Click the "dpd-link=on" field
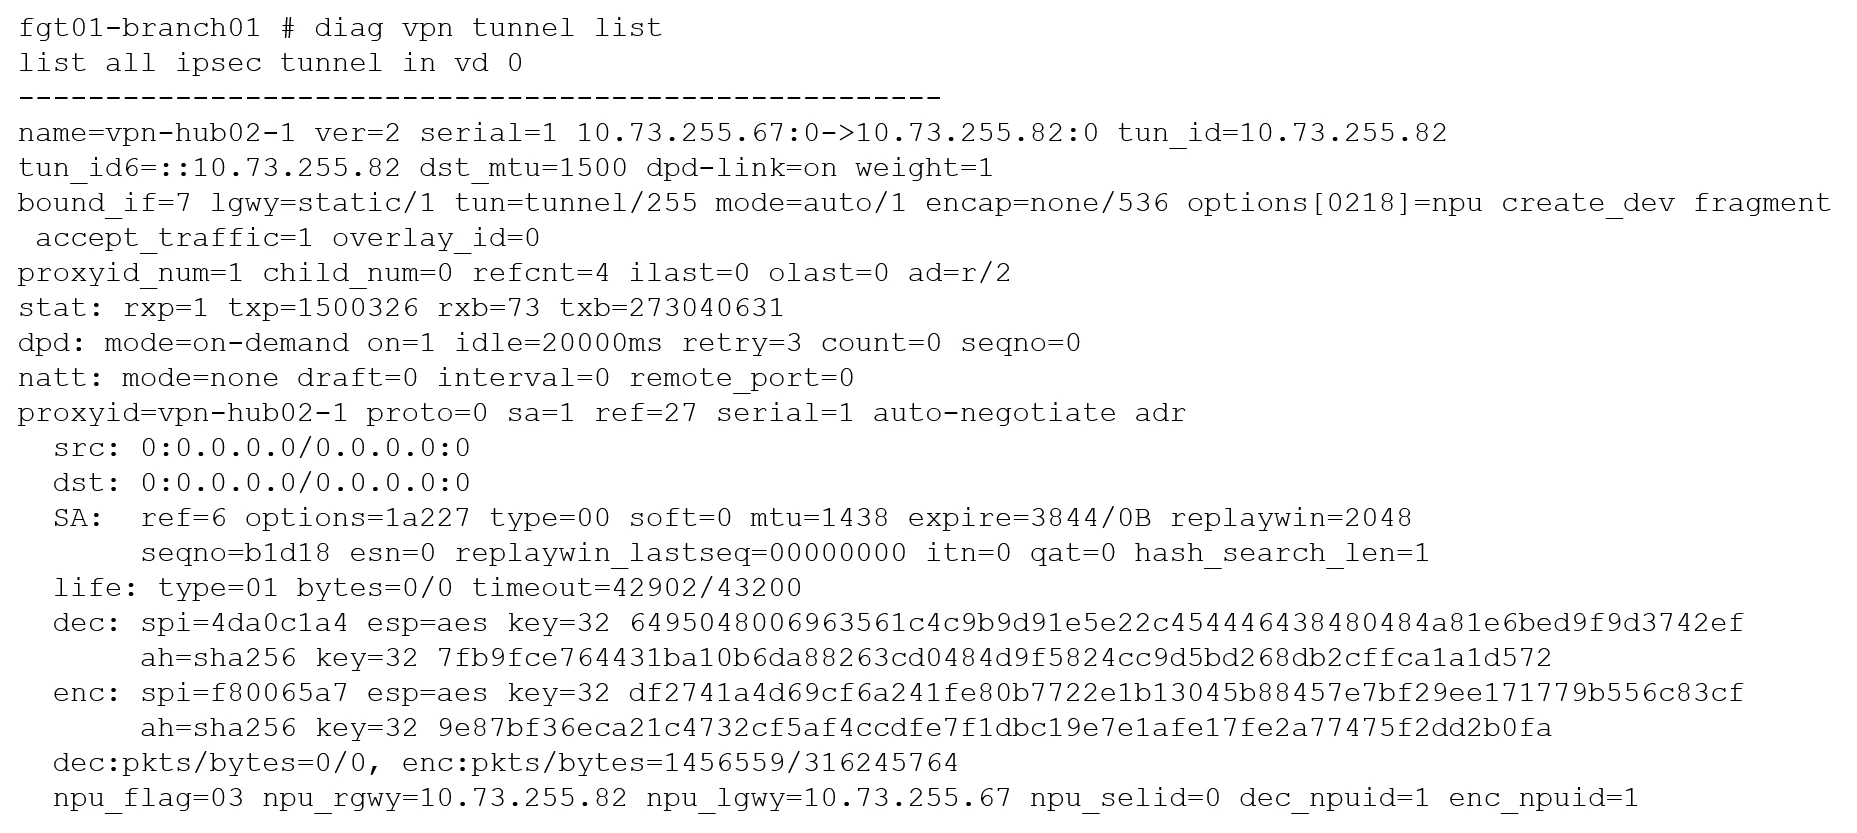 tap(740, 168)
